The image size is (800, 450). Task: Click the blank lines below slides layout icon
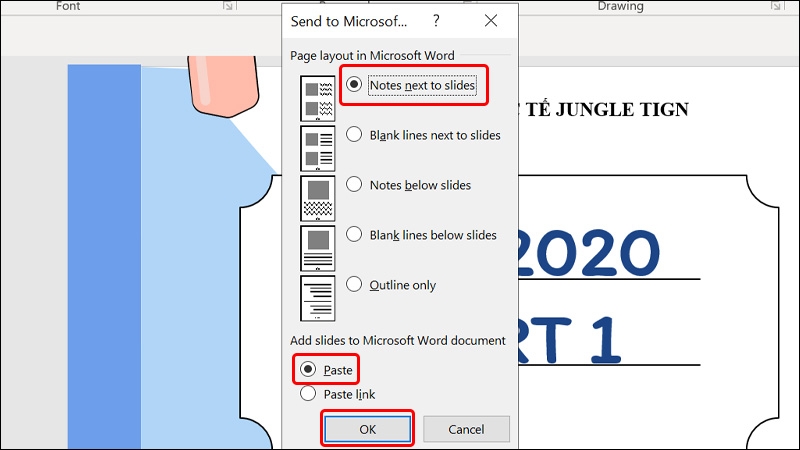click(x=317, y=248)
